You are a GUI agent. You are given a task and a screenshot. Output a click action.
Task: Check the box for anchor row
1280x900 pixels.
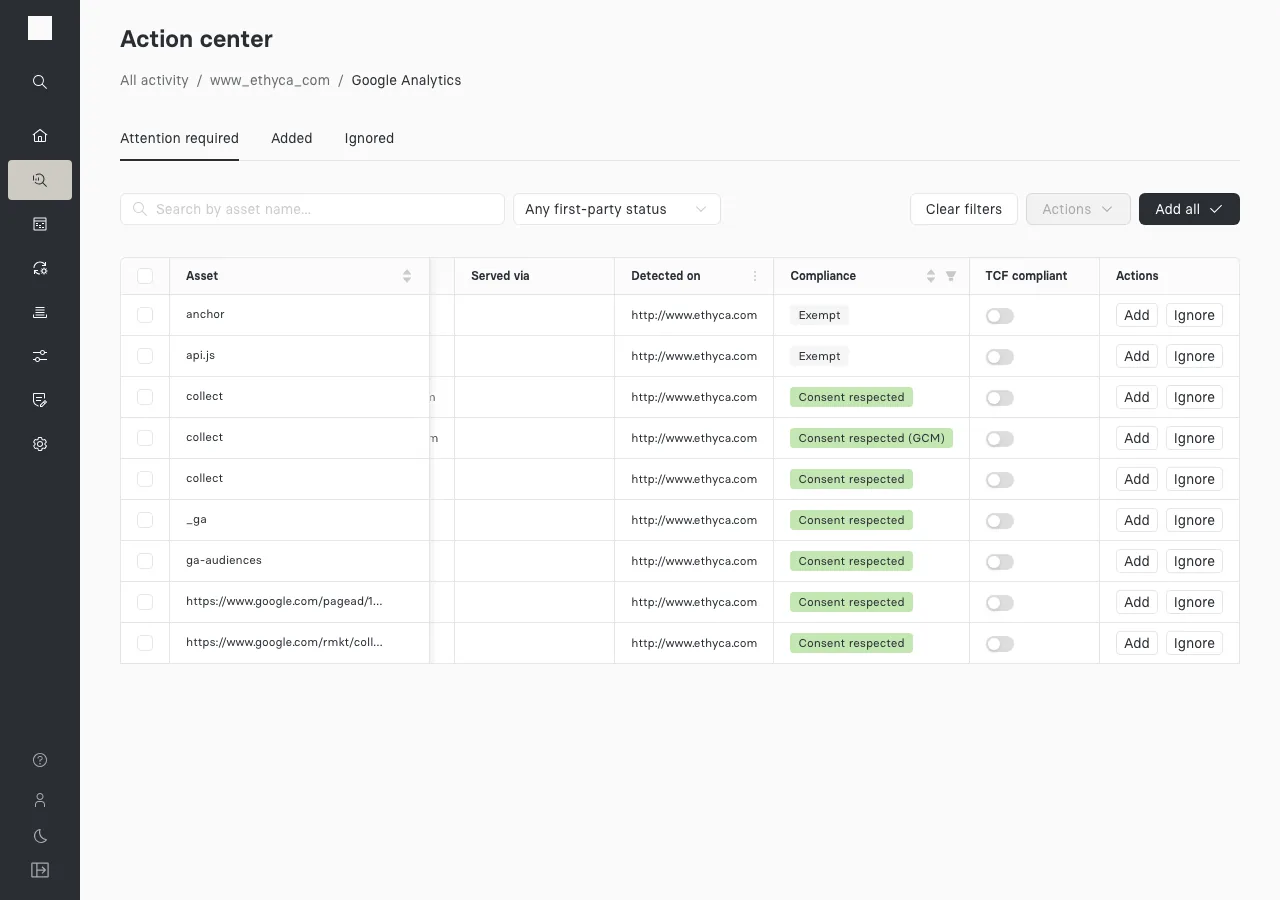(145, 315)
